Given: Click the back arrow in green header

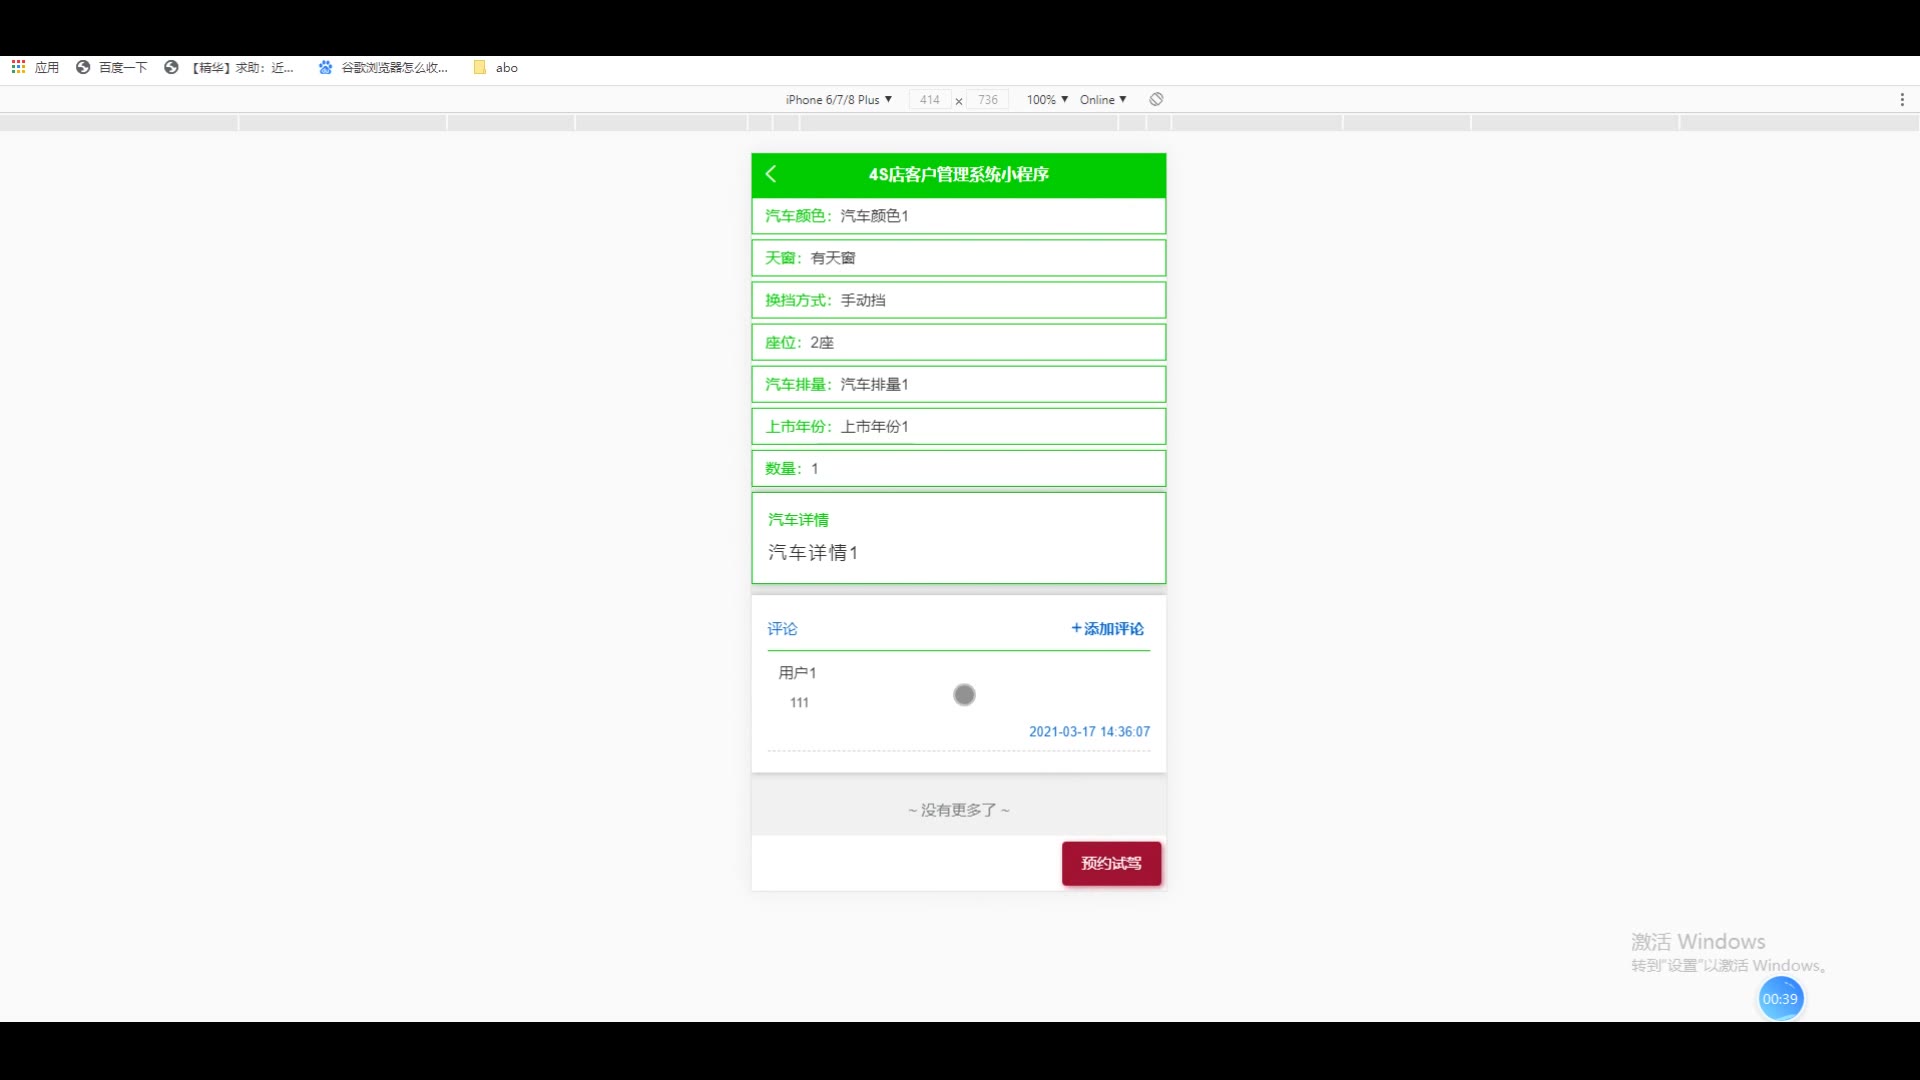Looking at the screenshot, I should pyautogui.click(x=771, y=174).
